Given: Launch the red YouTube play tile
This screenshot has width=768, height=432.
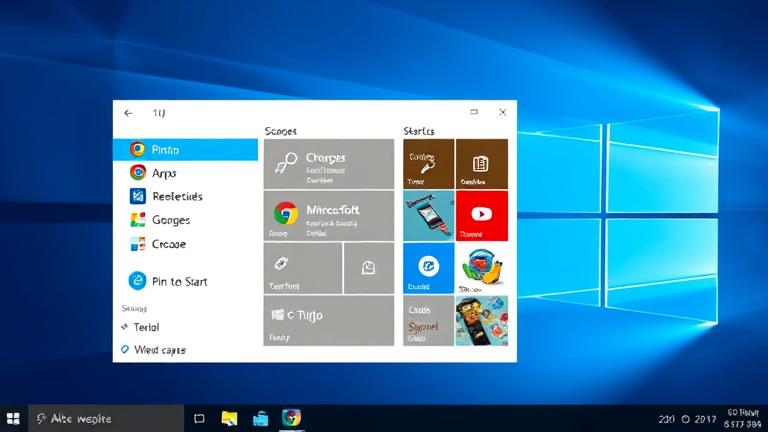Looking at the screenshot, I should pos(481,216).
